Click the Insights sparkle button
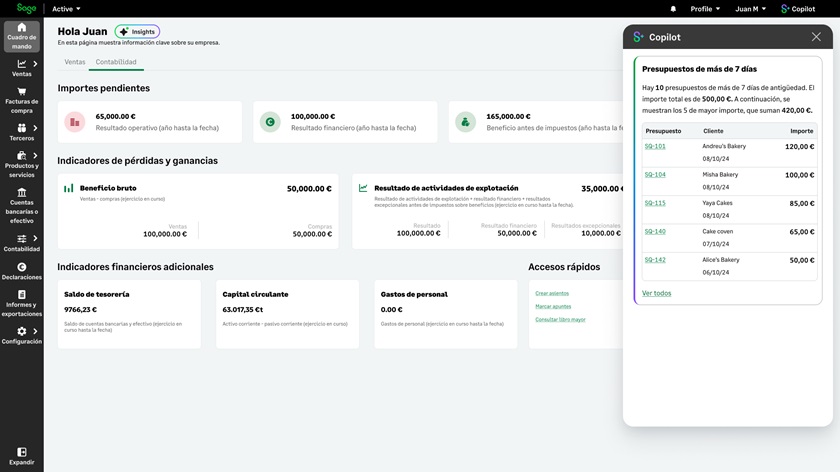This screenshot has width=840, height=472. point(137,32)
